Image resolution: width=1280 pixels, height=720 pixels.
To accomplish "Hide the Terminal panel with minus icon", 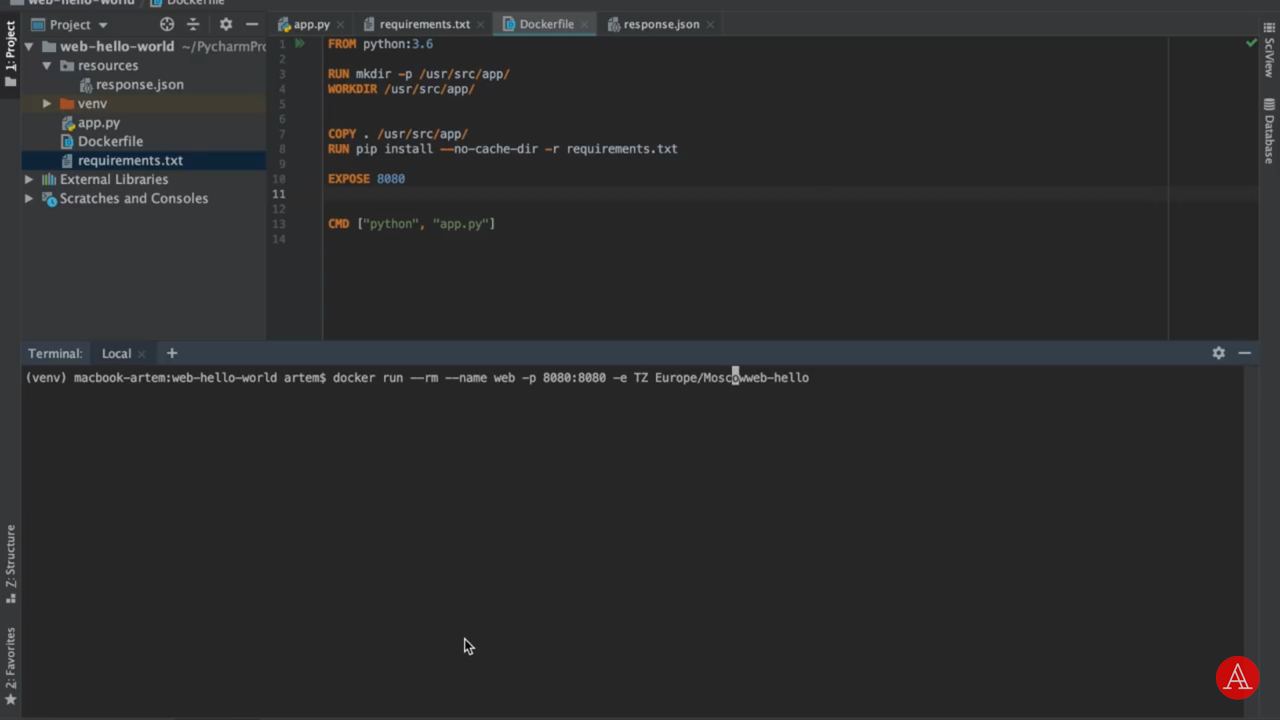I will click(x=1244, y=353).
